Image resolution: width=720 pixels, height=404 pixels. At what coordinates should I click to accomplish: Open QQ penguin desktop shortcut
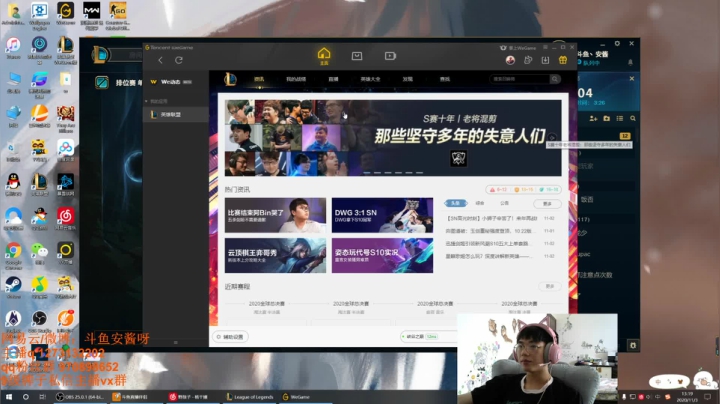click(13, 185)
